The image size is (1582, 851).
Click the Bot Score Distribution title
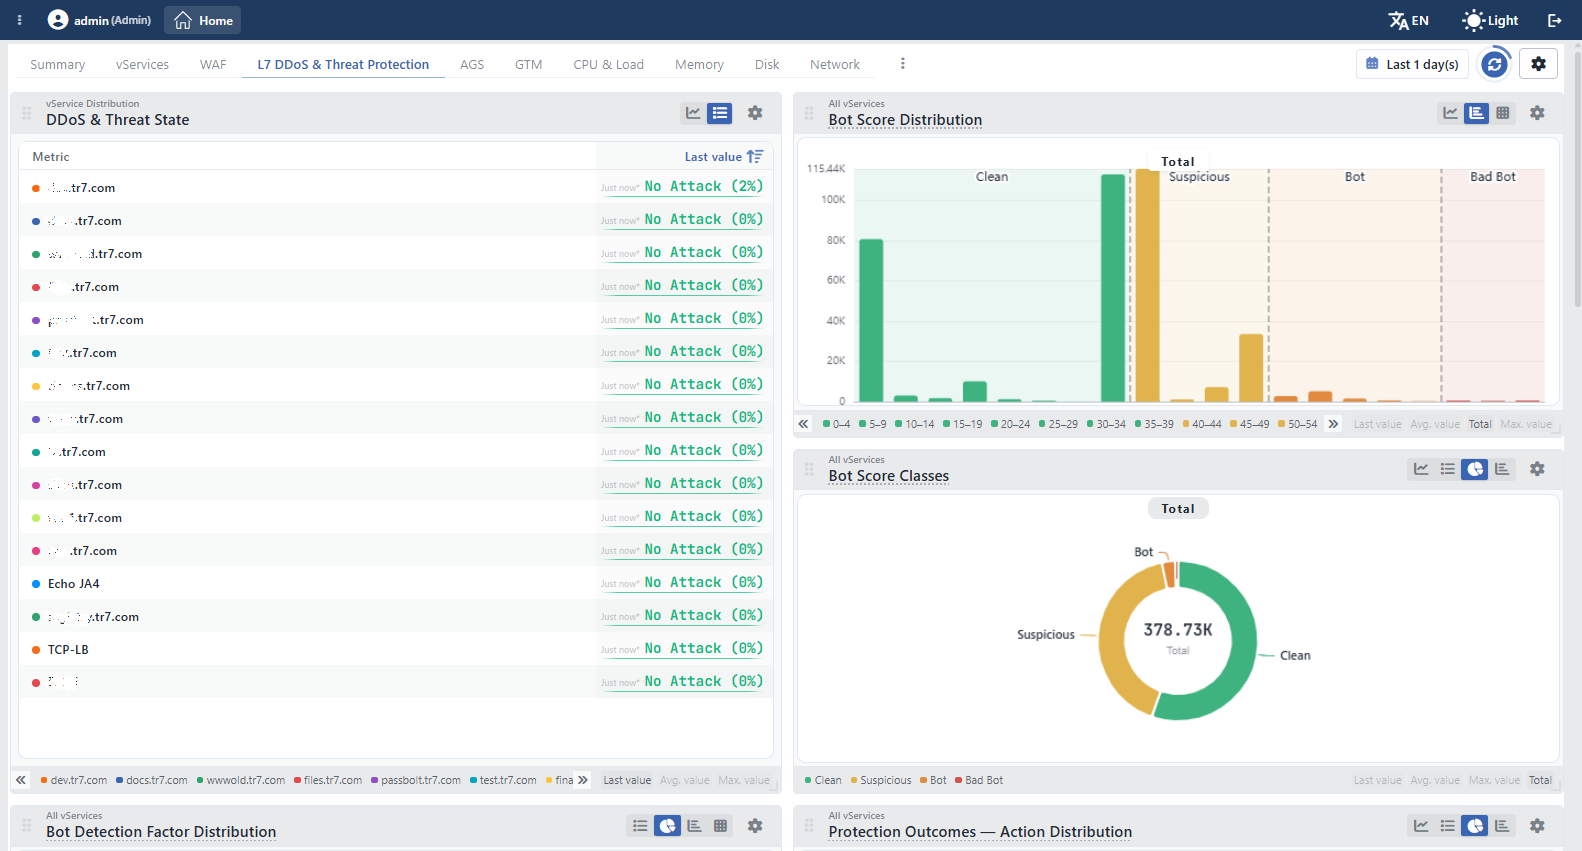click(x=905, y=120)
